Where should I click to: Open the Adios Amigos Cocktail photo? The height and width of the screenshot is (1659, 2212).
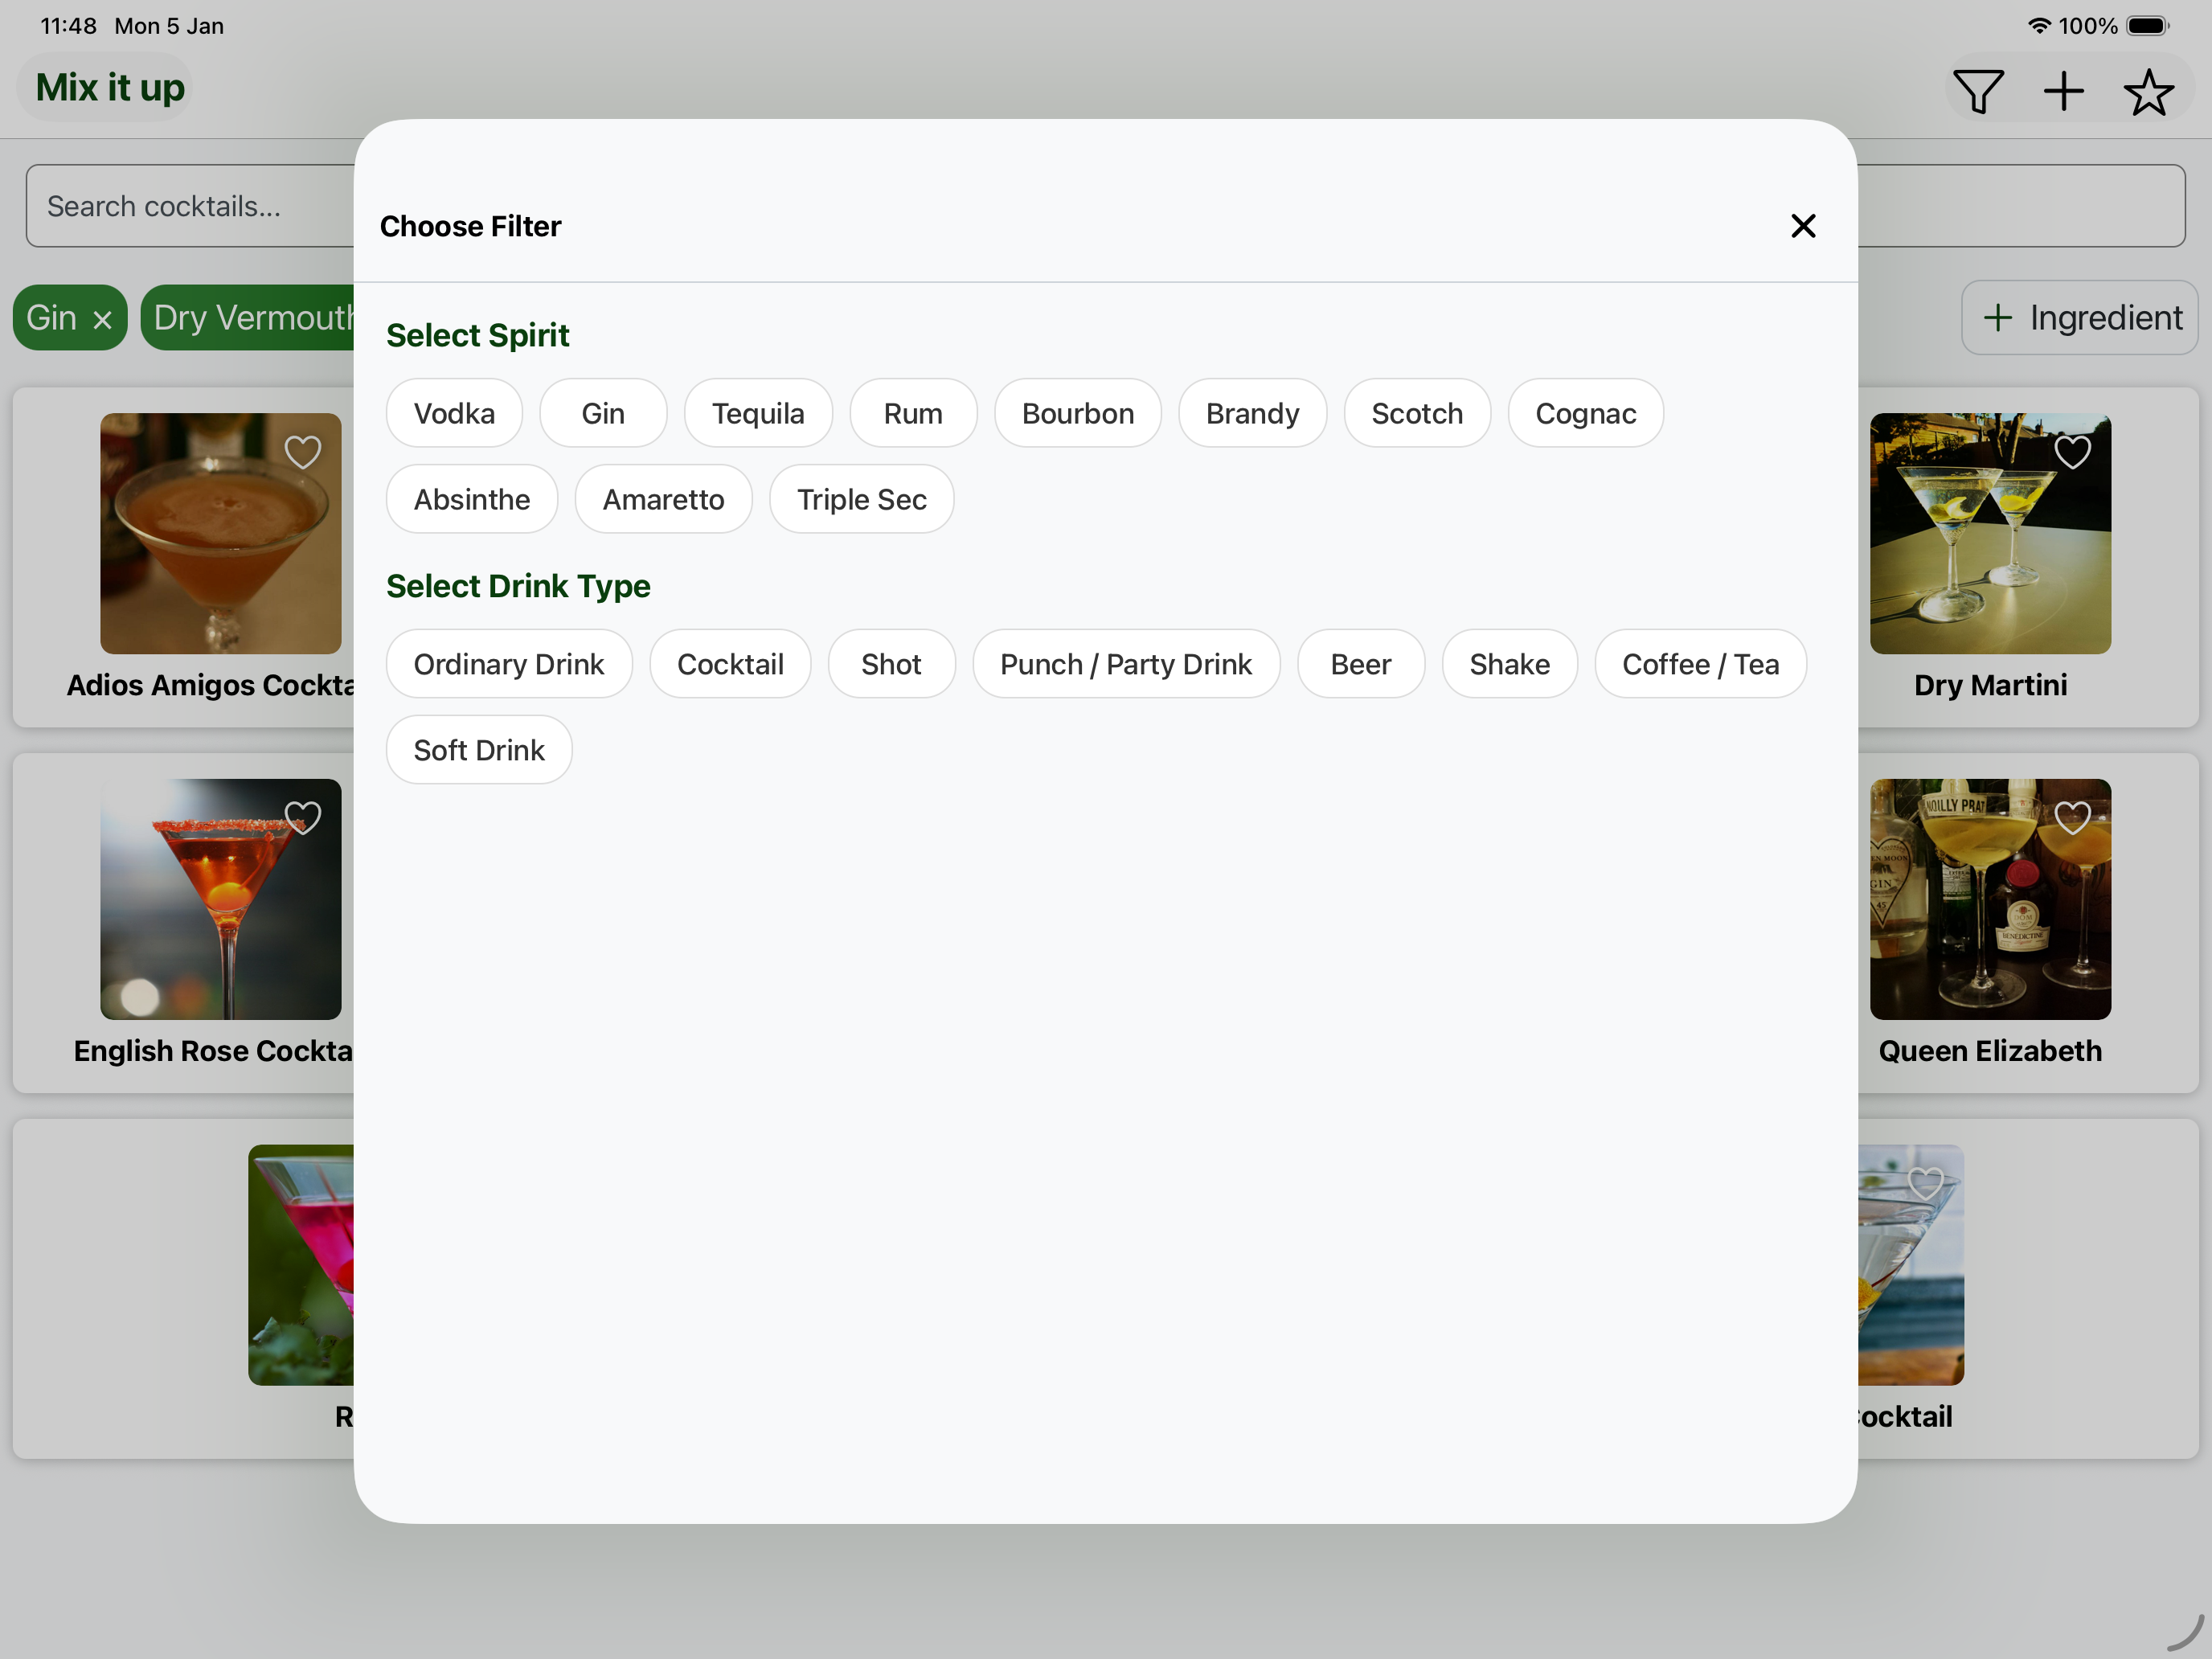[220, 534]
